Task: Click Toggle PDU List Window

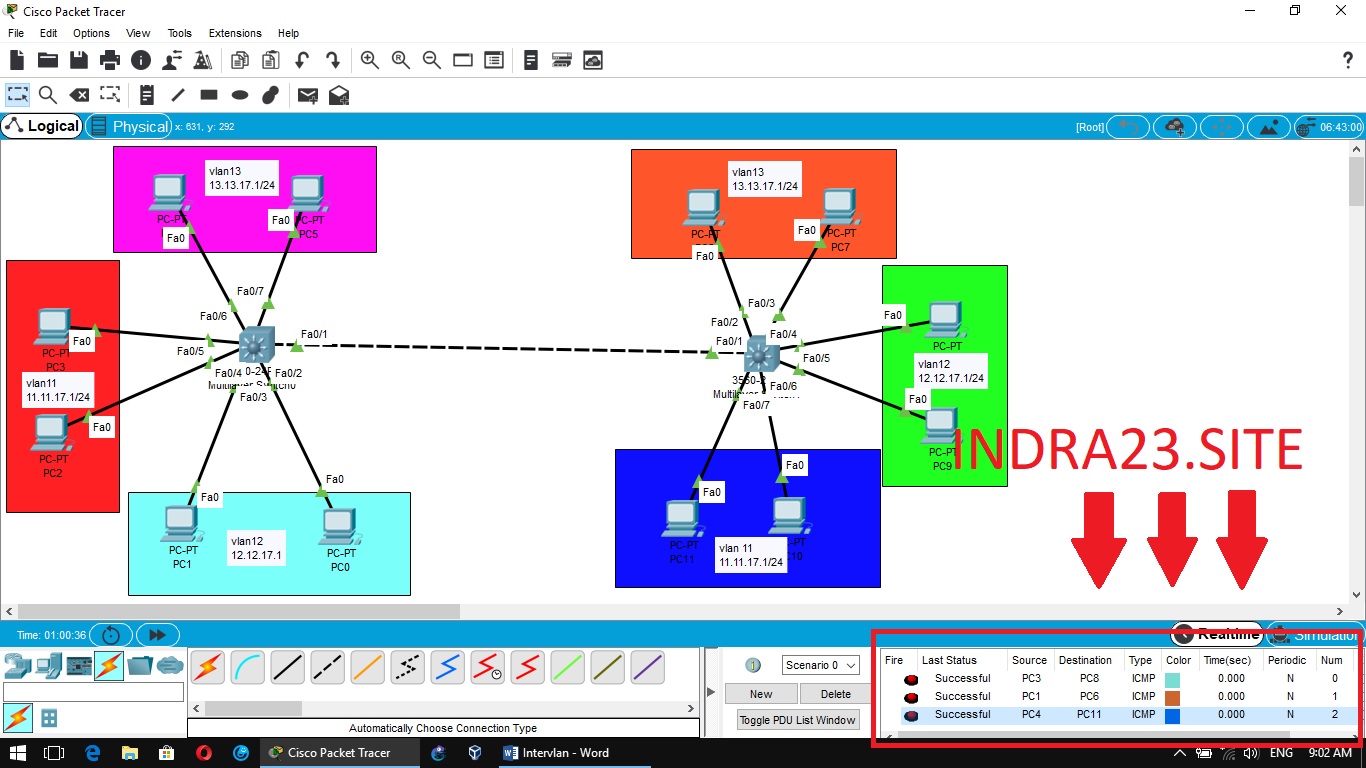Action: pos(797,719)
